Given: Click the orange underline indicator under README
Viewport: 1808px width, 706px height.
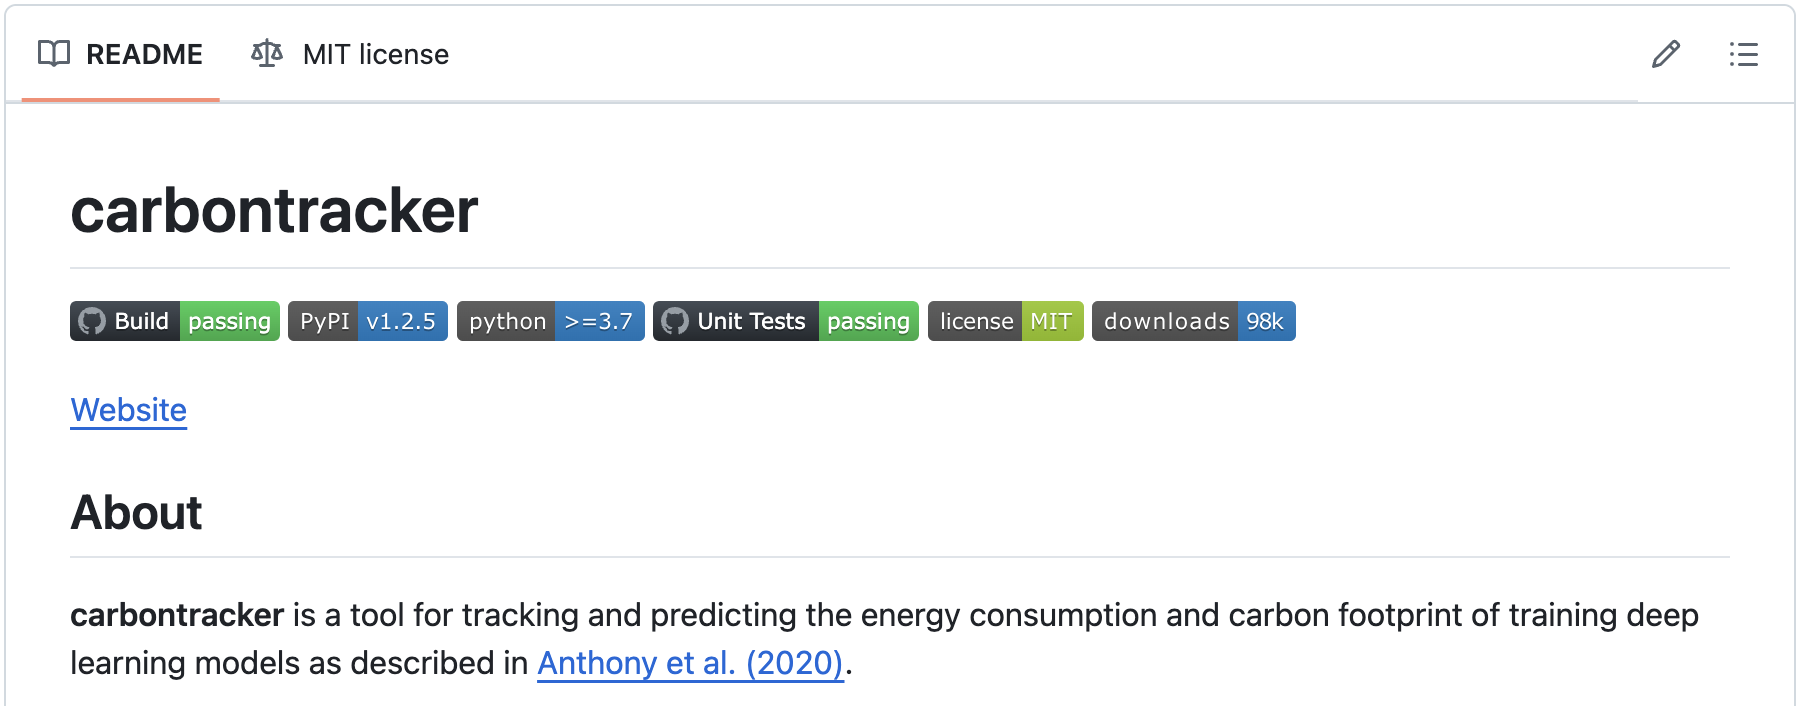Looking at the screenshot, I should 120,99.
